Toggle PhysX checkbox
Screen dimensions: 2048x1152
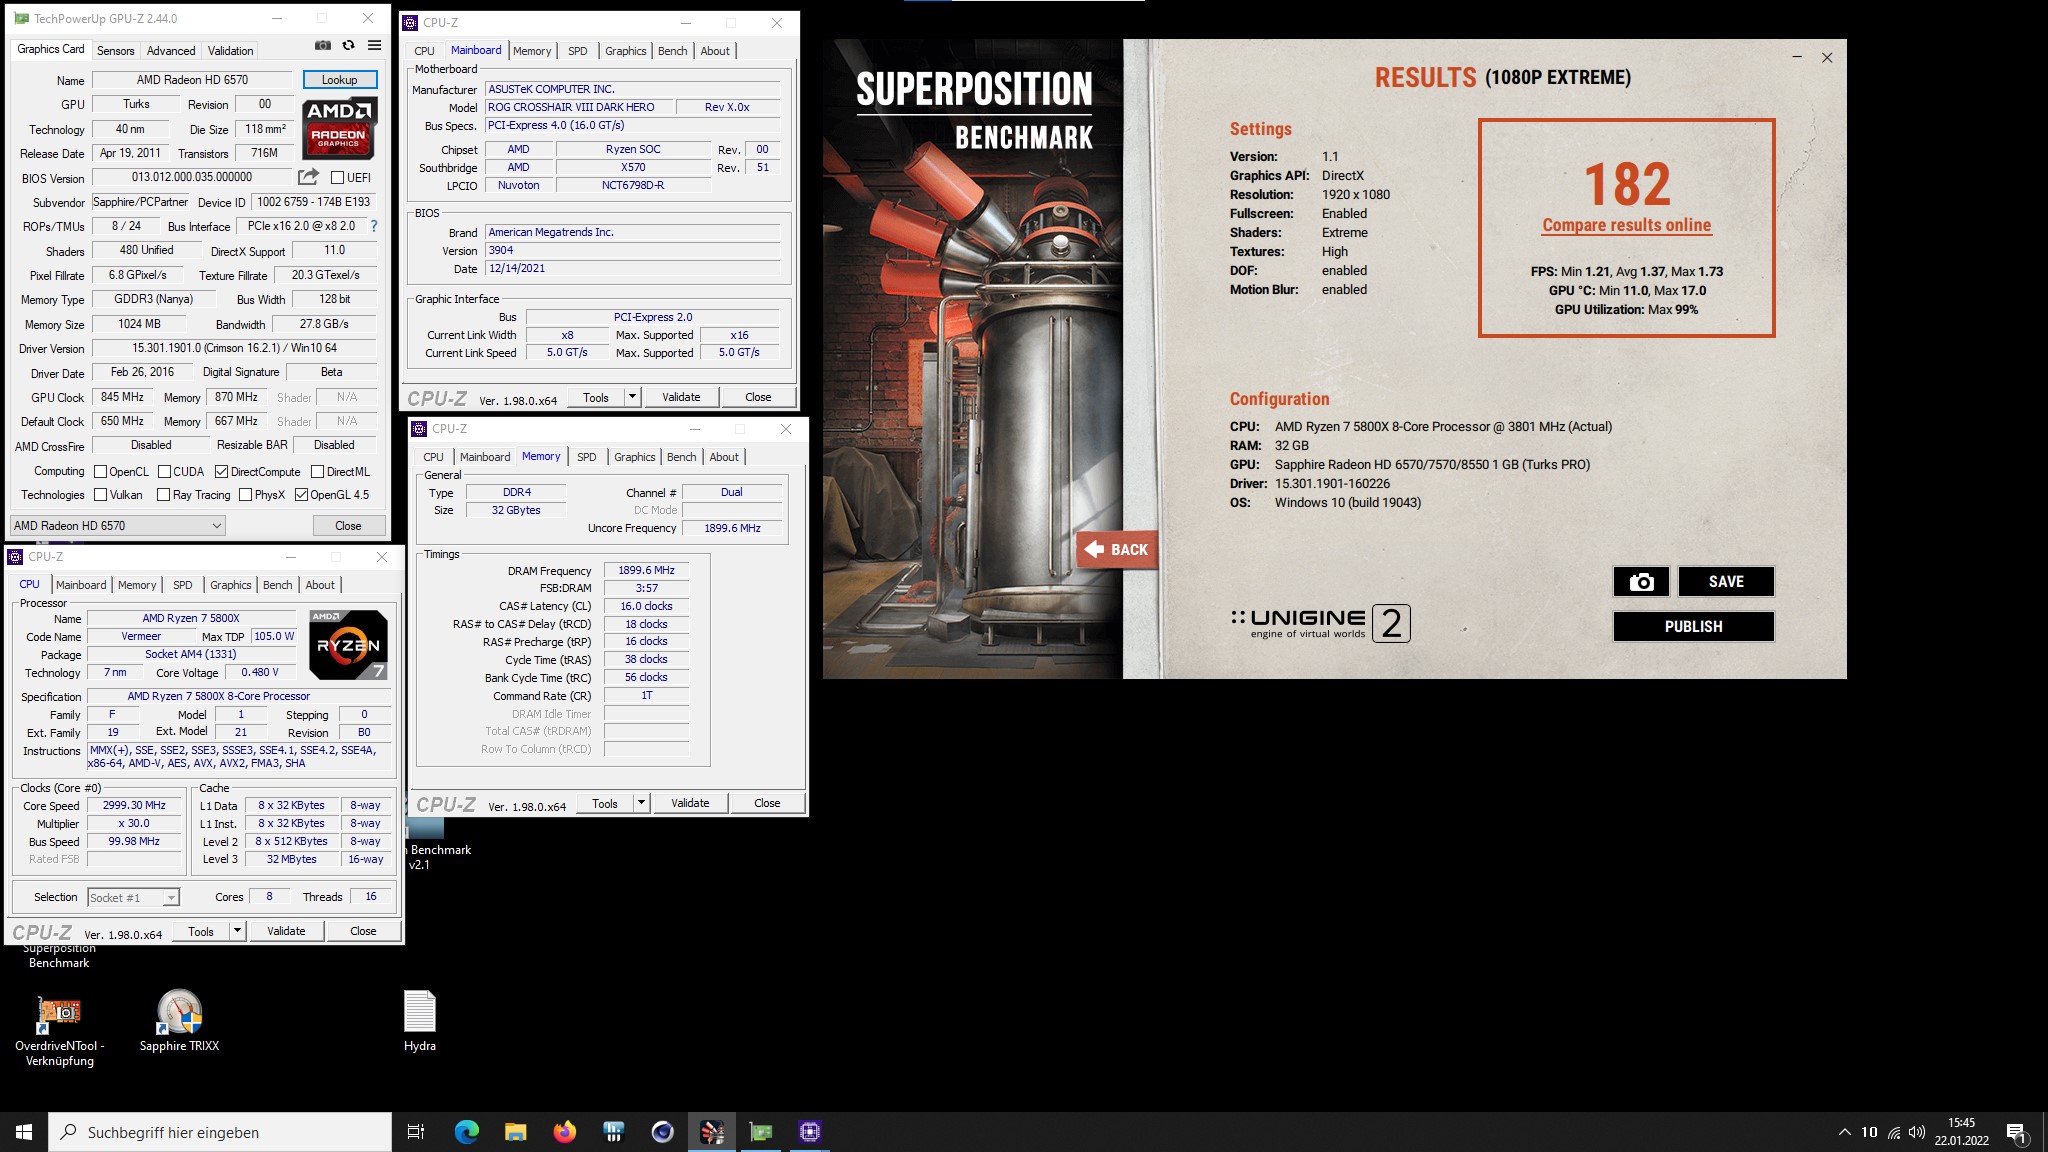tap(245, 495)
